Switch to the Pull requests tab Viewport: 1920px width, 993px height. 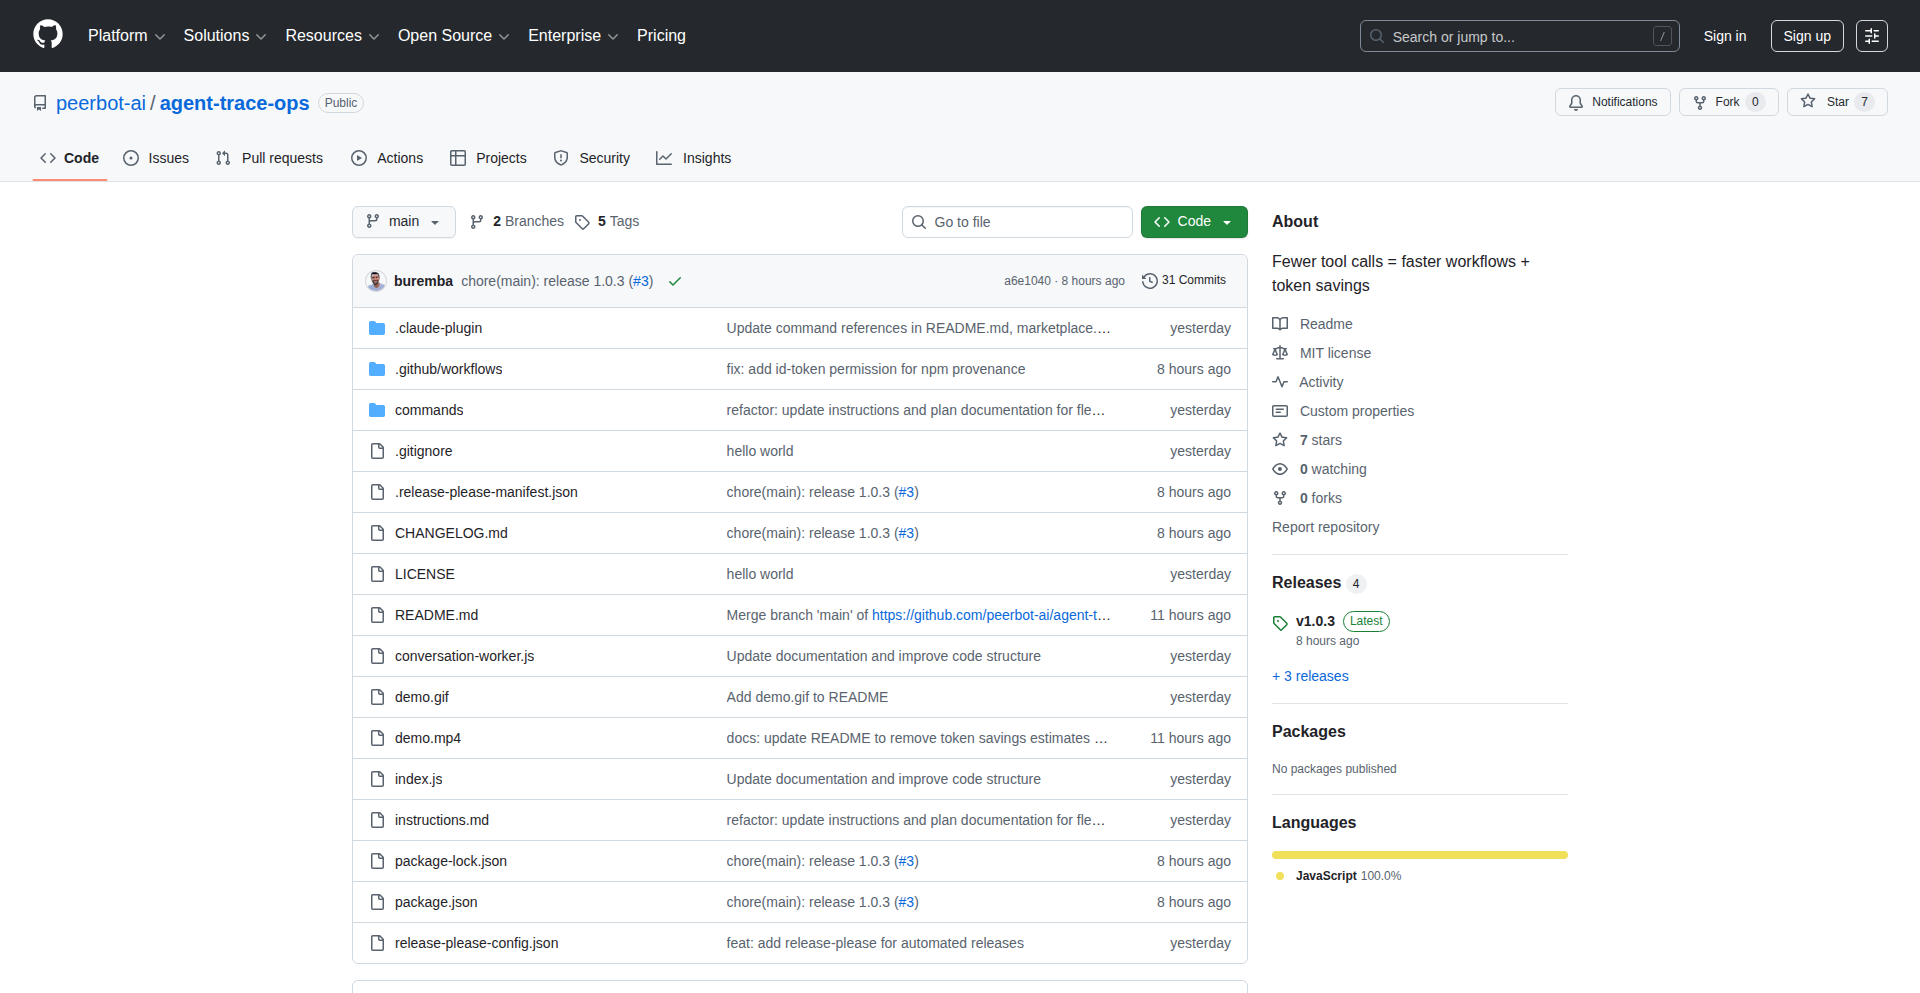[269, 158]
